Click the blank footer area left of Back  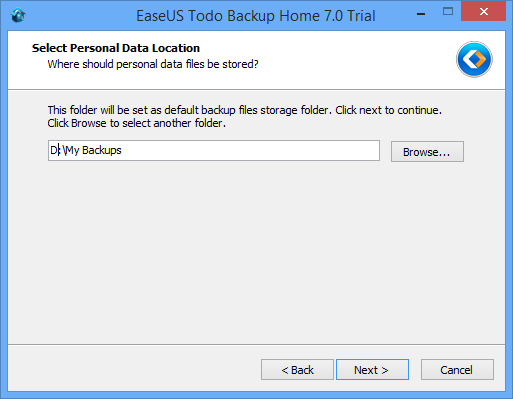(x=133, y=370)
